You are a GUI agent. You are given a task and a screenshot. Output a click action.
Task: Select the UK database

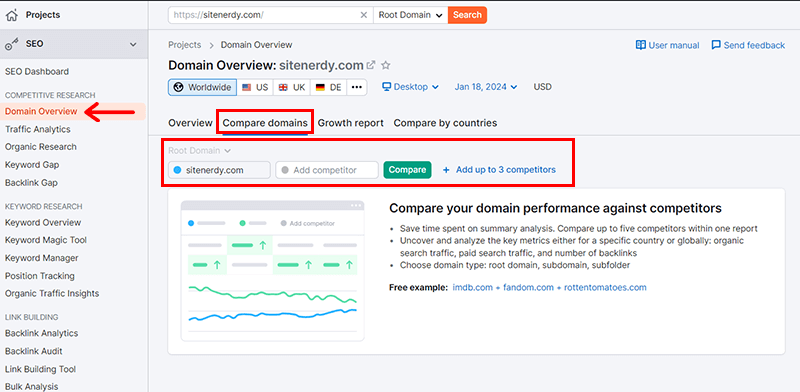[292, 87]
